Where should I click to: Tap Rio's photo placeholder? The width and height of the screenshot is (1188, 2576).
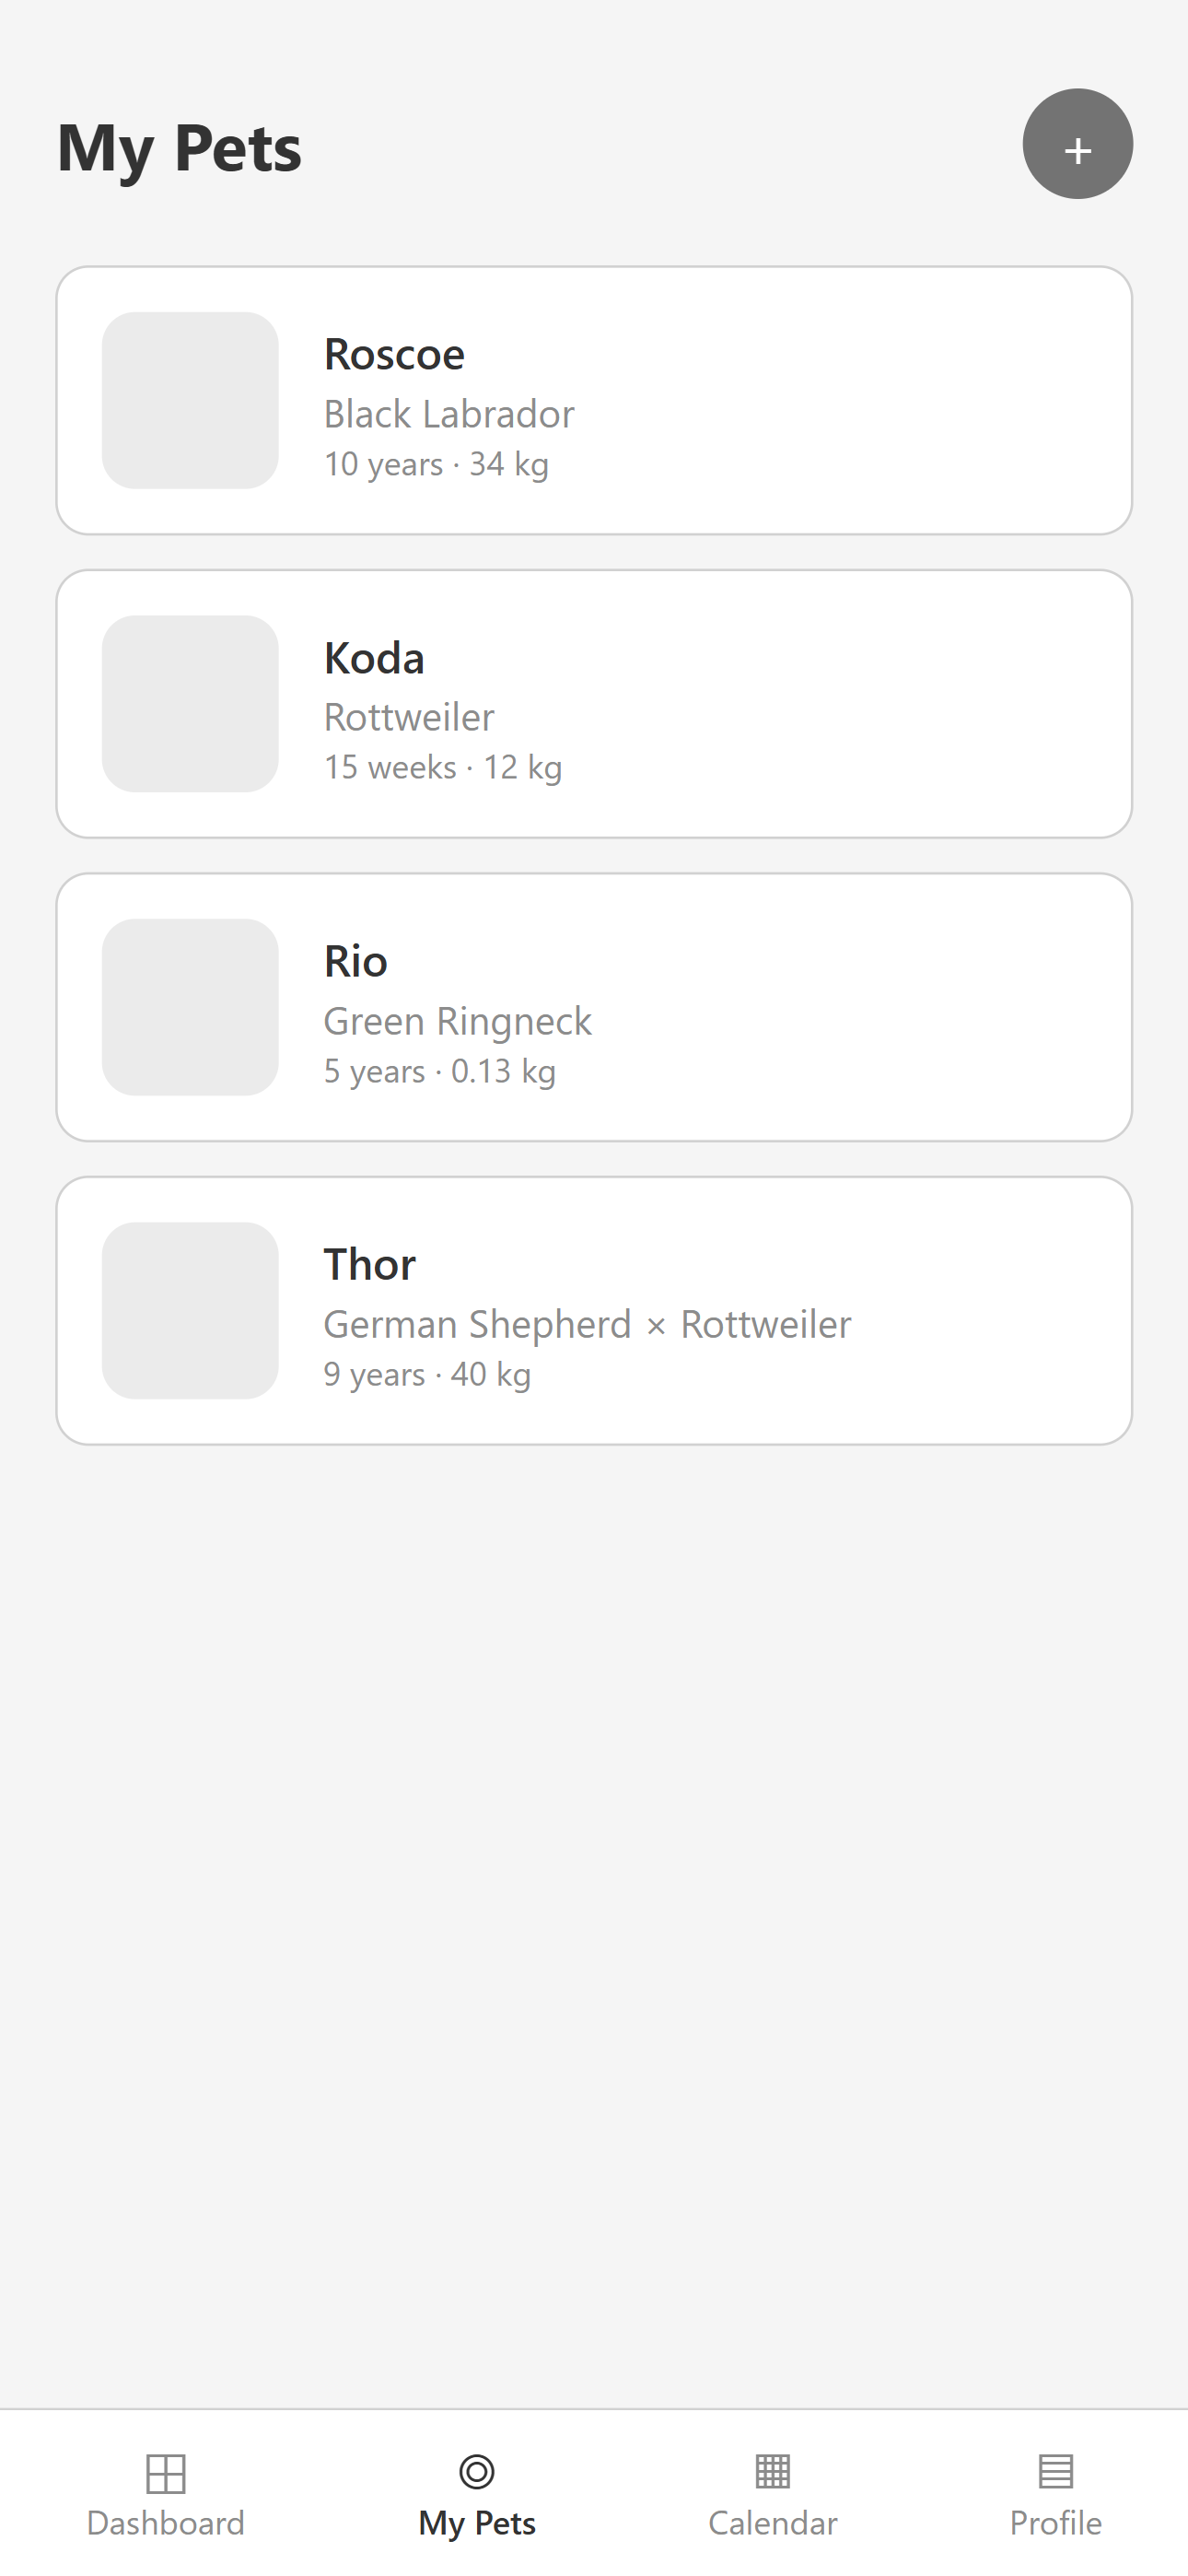click(x=190, y=1007)
